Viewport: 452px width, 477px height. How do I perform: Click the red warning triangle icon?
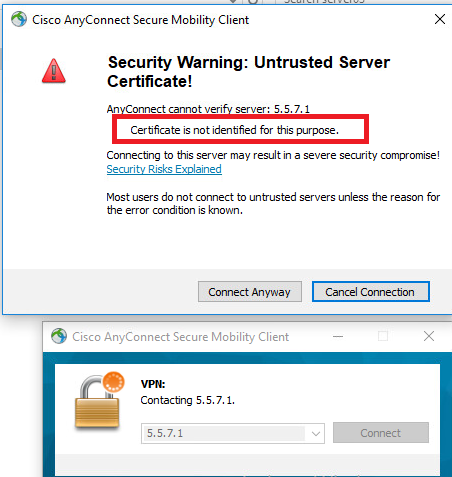coord(54,71)
